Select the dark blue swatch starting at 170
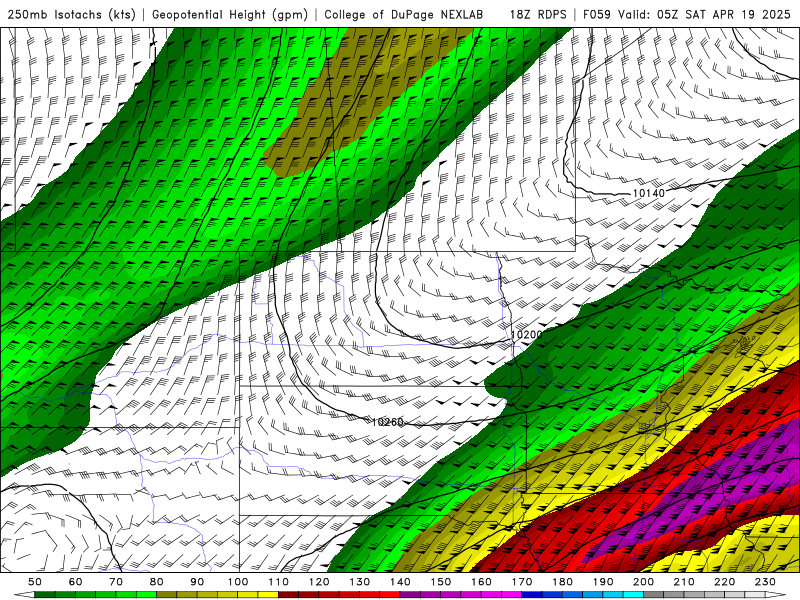 pos(532,594)
